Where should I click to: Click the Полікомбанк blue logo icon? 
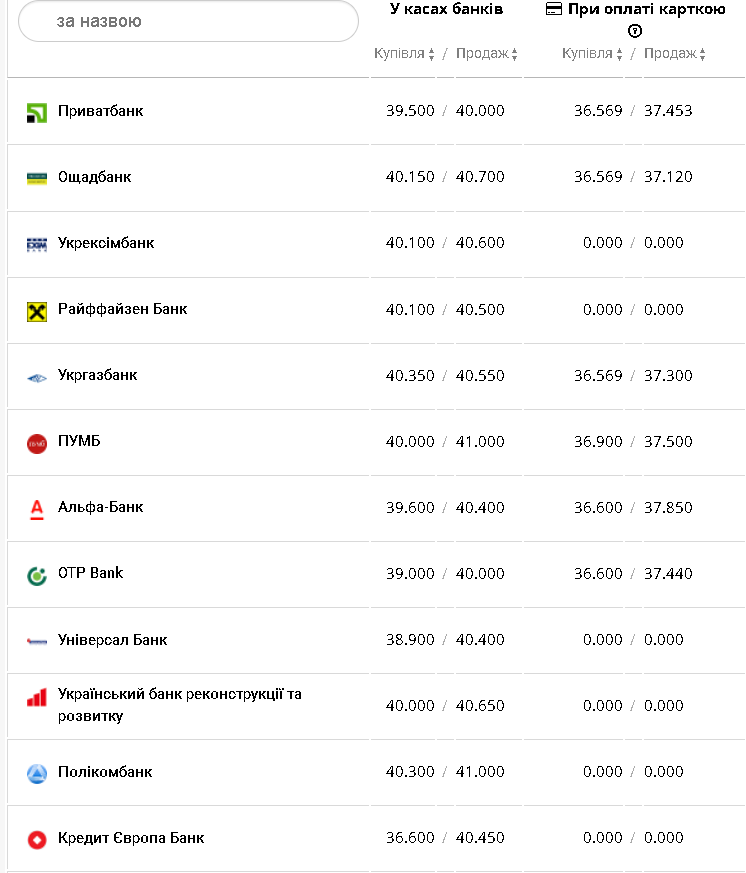coord(37,773)
